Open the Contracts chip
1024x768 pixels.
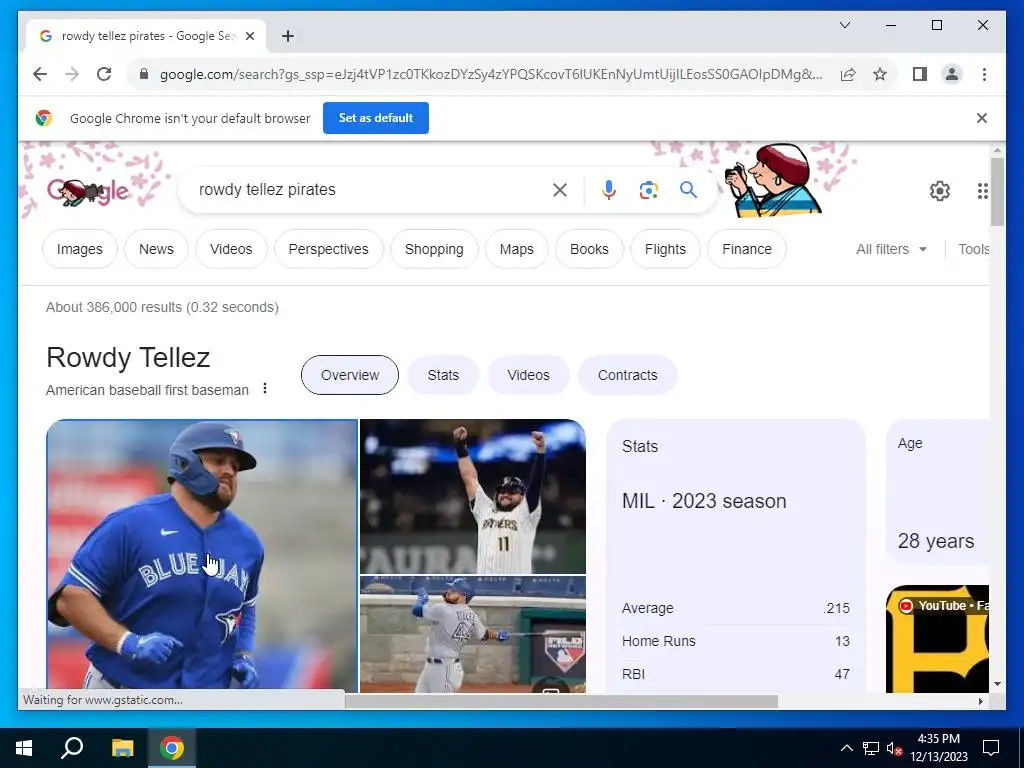pyautogui.click(x=628, y=375)
